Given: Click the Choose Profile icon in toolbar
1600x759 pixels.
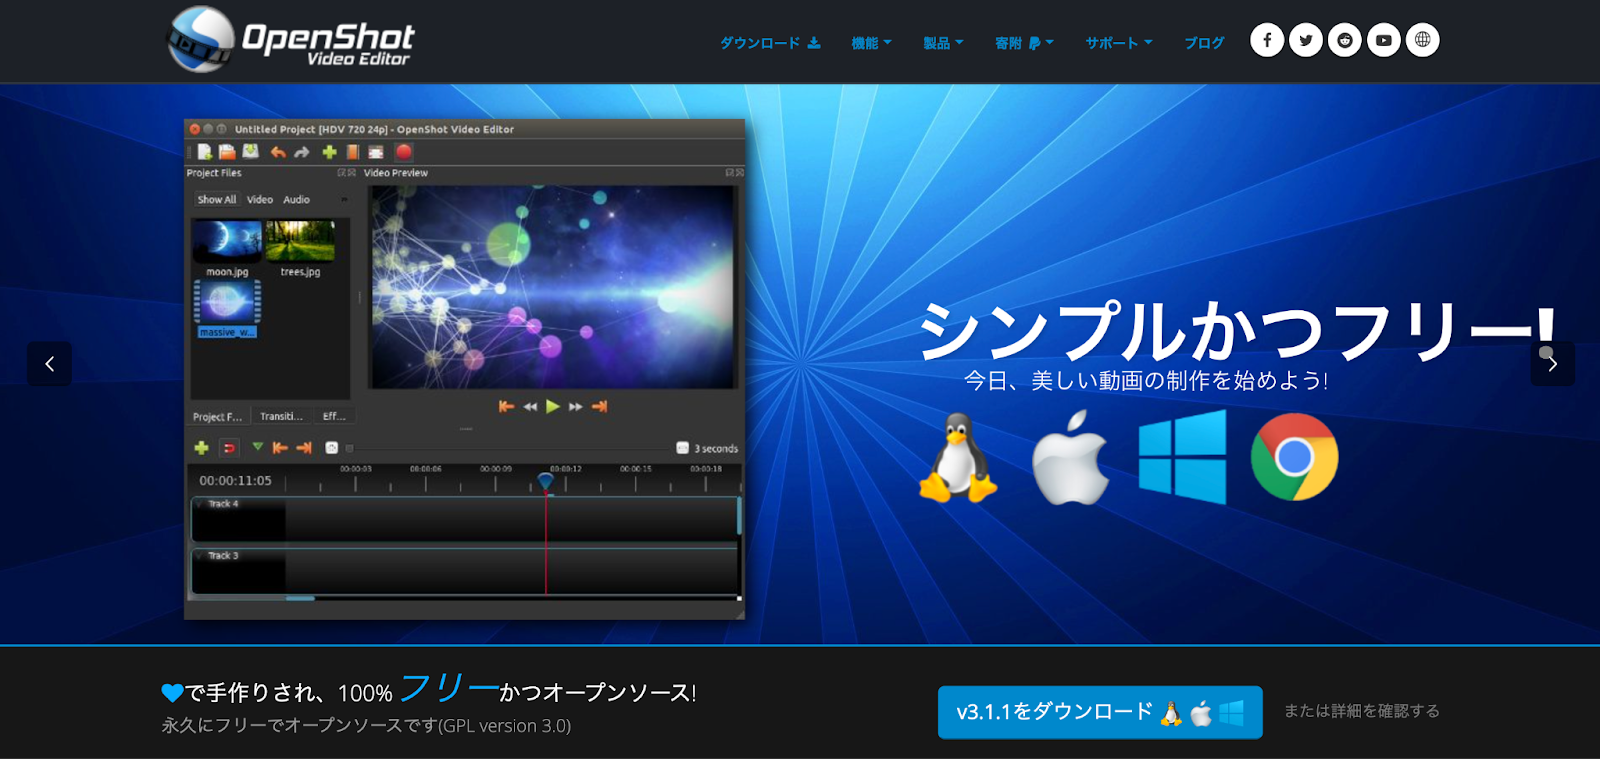Looking at the screenshot, I should coord(353,152).
